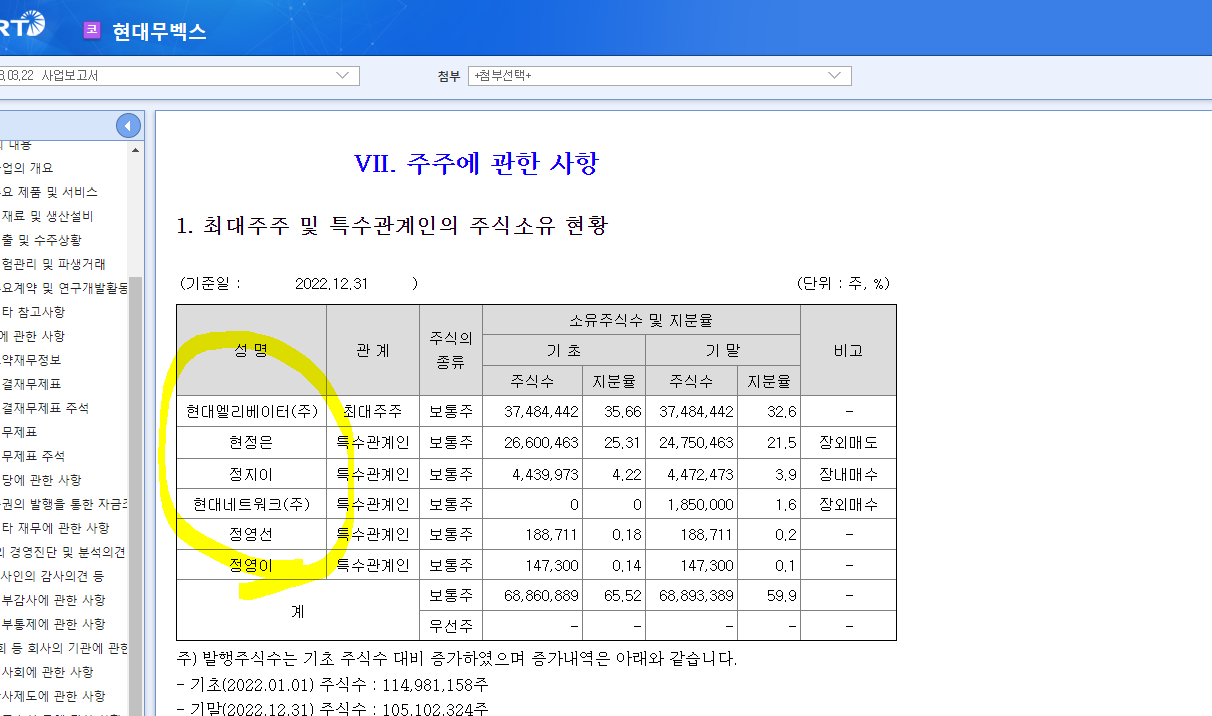Click the 장내매수 remark cell
Viewport: 1212px width, 716px height.
(848, 474)
